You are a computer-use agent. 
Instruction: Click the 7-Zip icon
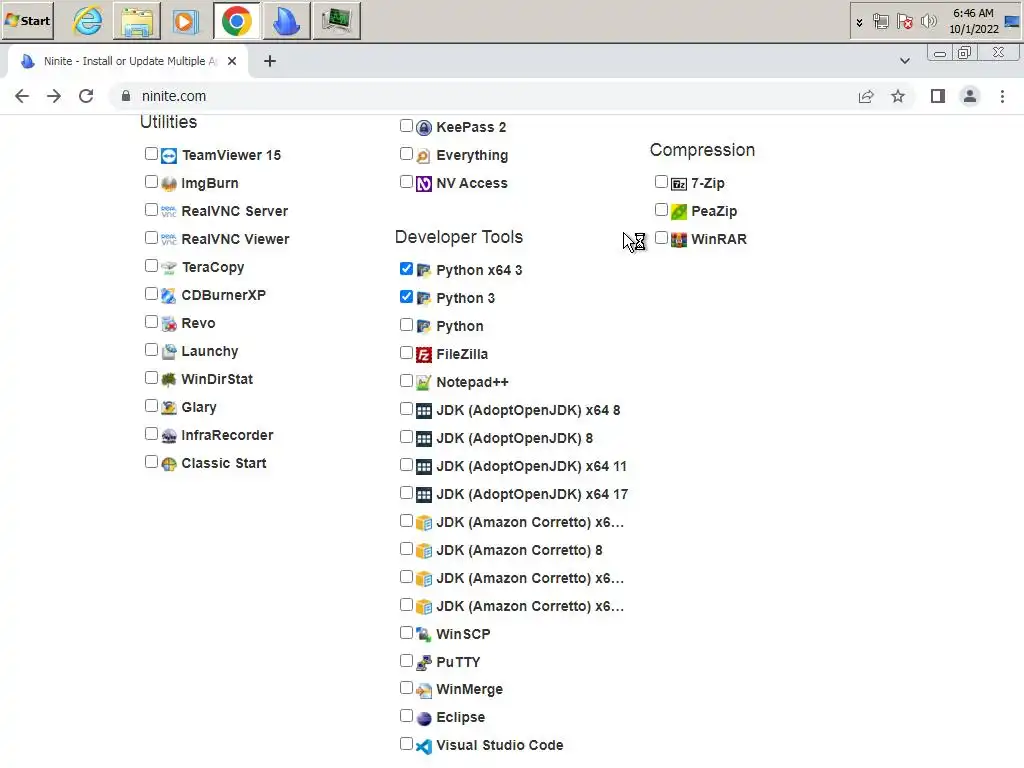679,184
